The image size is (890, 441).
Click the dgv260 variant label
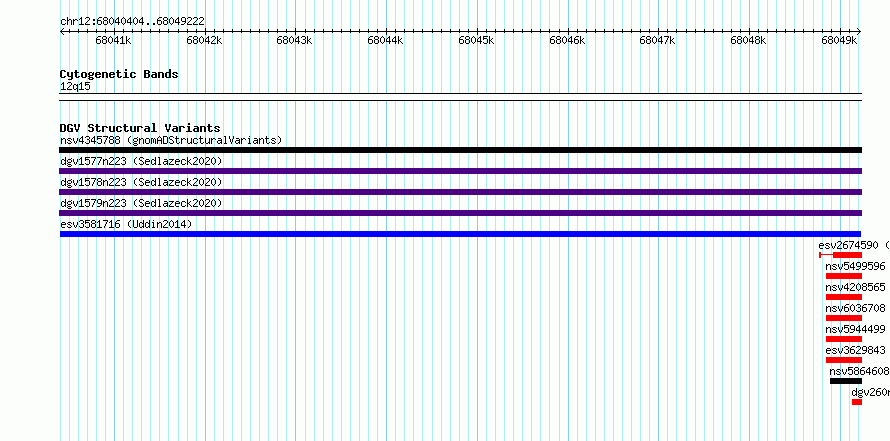click(870, 392)
